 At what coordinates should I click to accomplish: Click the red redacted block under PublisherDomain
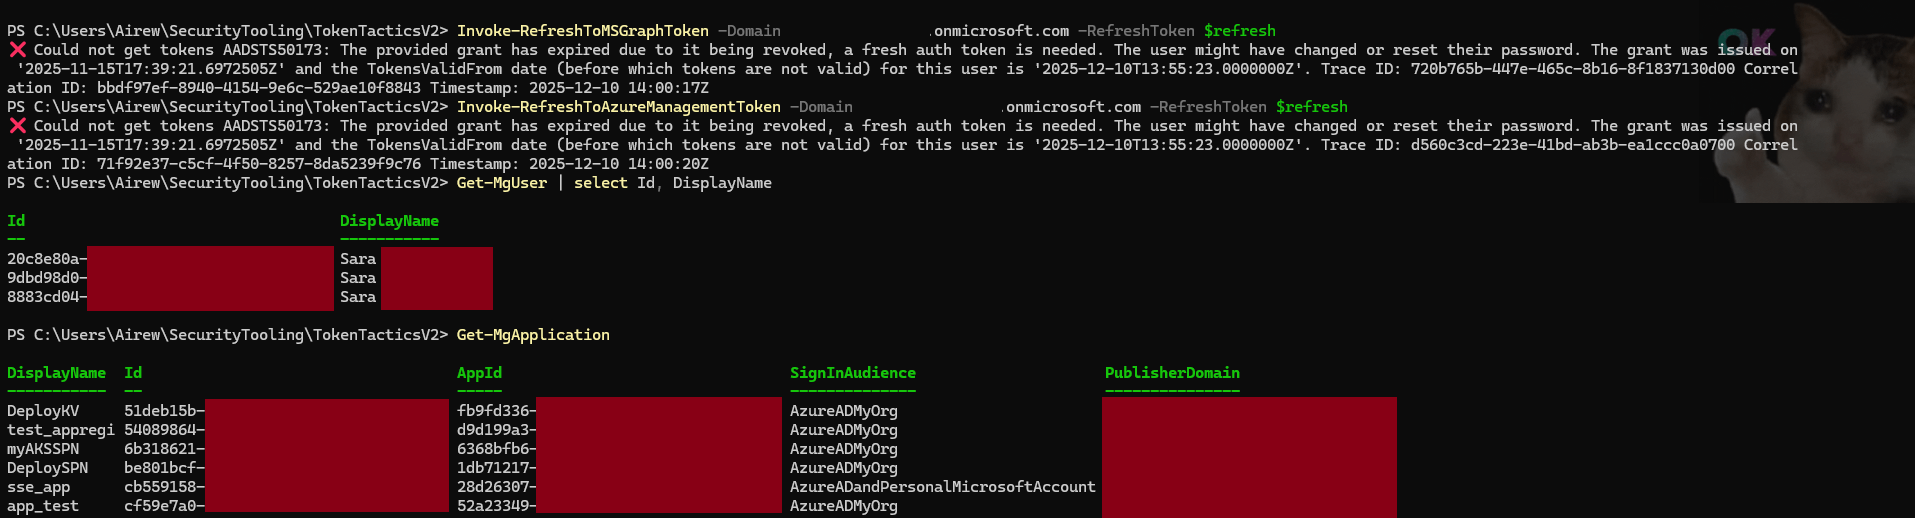[x=1249, y=456]
